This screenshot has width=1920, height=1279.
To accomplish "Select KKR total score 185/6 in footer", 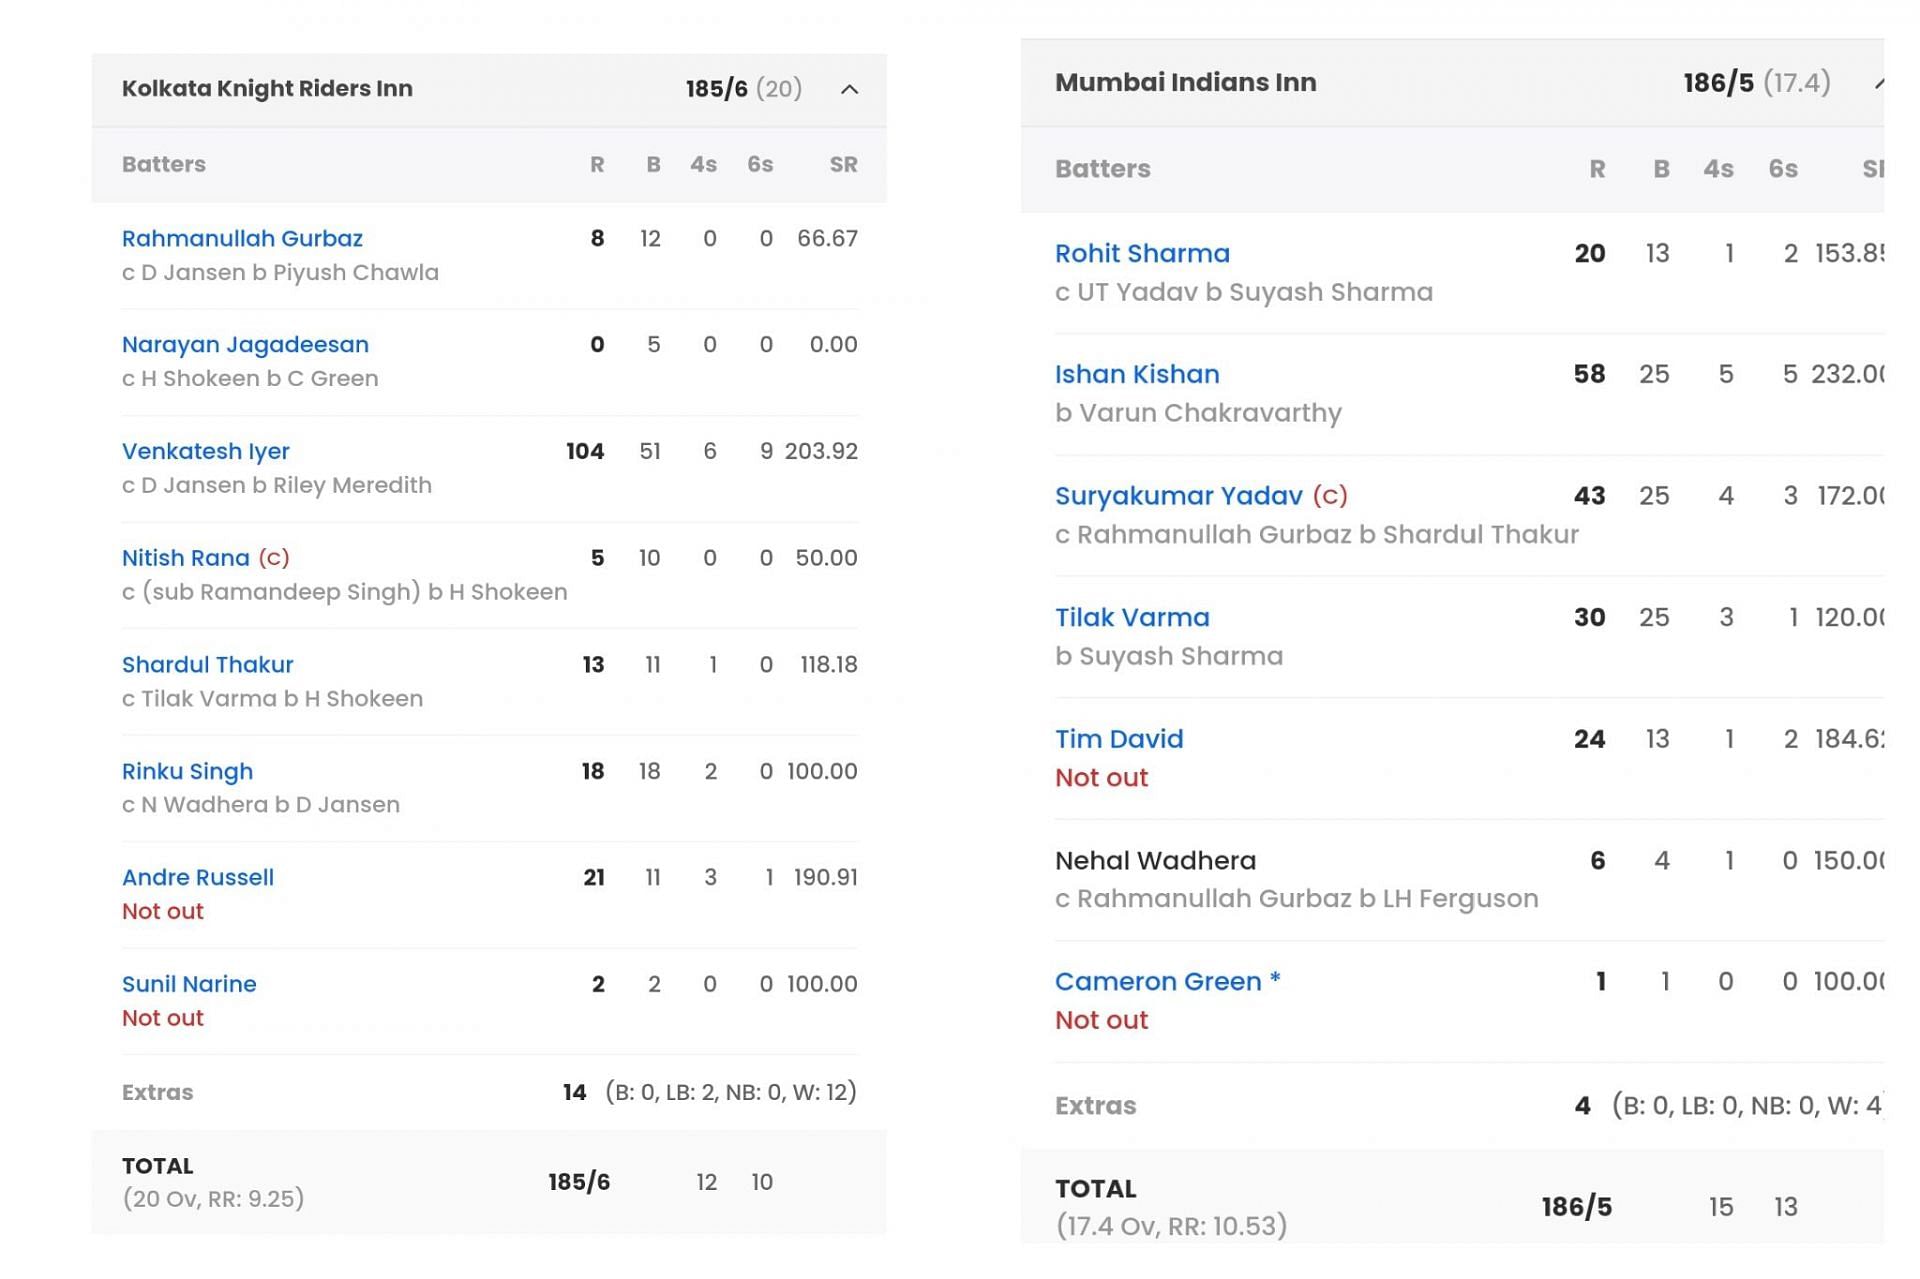I will 579,1182.
